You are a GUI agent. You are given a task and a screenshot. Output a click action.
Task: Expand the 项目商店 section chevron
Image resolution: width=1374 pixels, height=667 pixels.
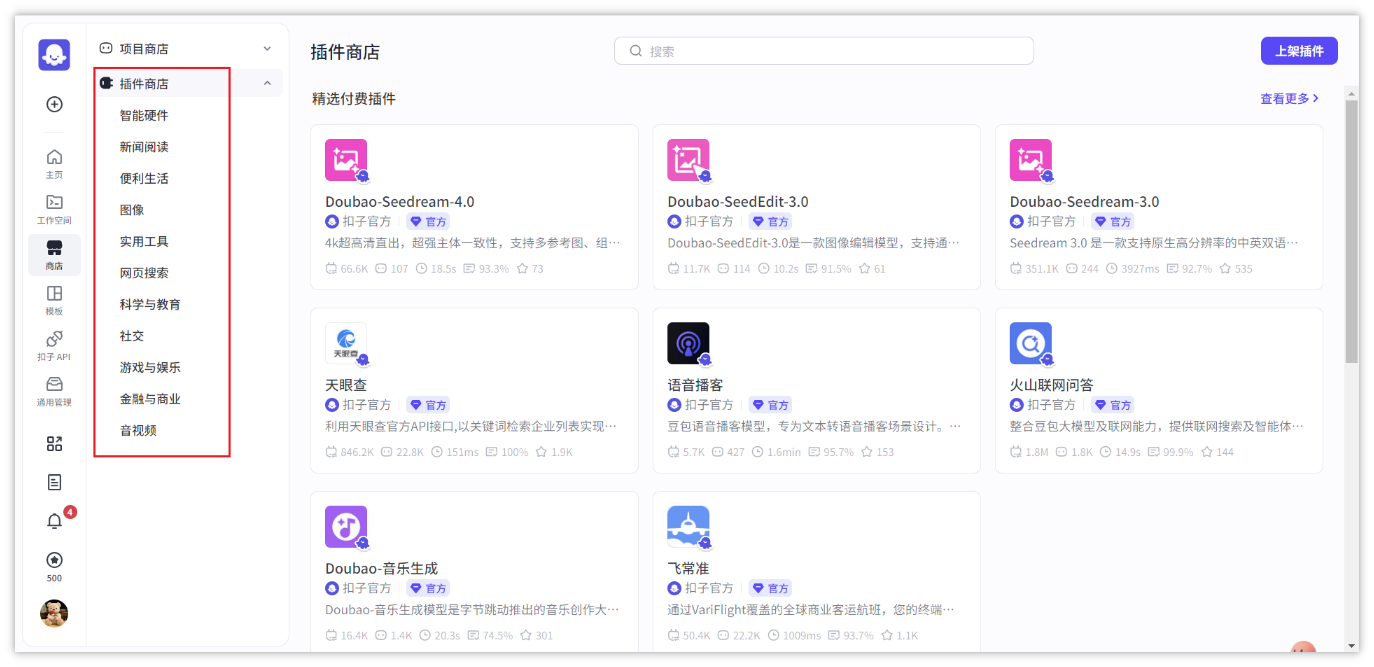pyautogui.click(x=267, y=48)
